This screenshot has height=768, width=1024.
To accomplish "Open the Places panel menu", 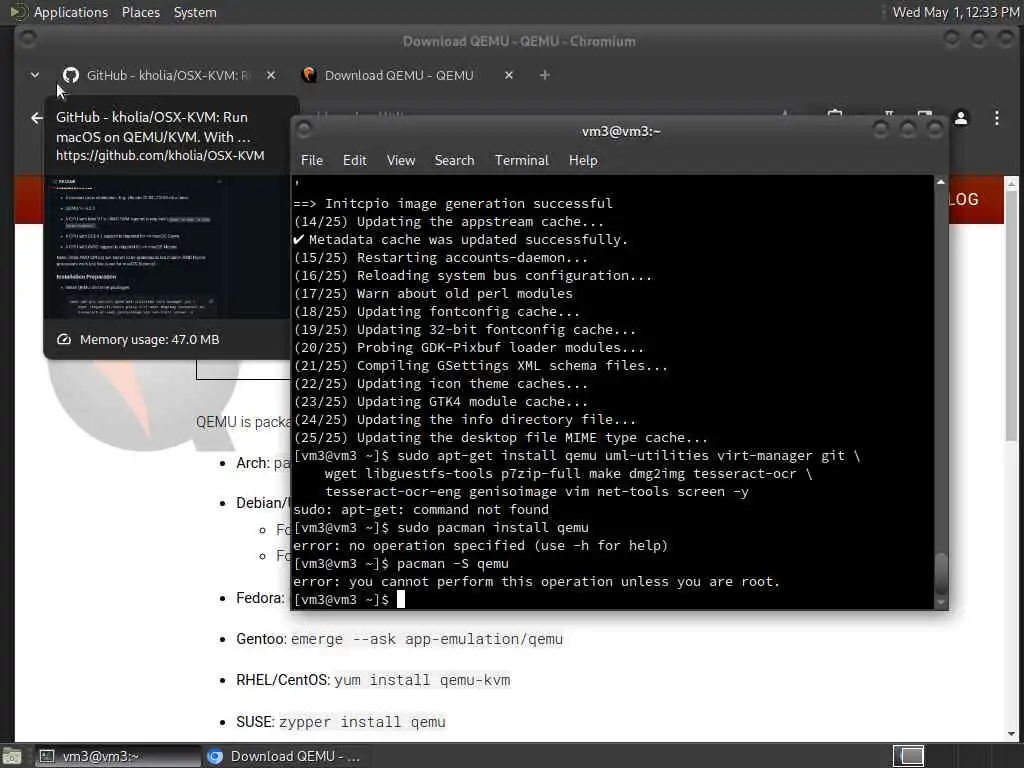I will click(x=140, y=12).
